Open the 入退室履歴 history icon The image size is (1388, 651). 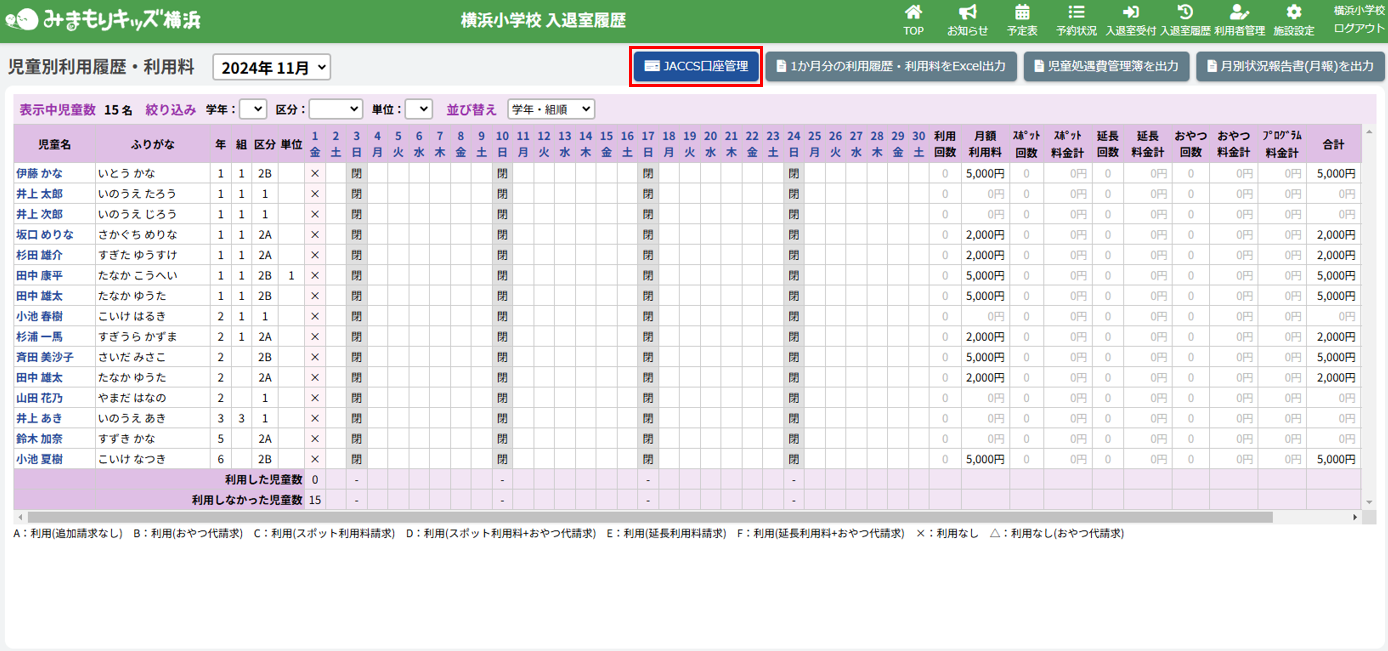pyautogui.click(x=1185, y=13)
